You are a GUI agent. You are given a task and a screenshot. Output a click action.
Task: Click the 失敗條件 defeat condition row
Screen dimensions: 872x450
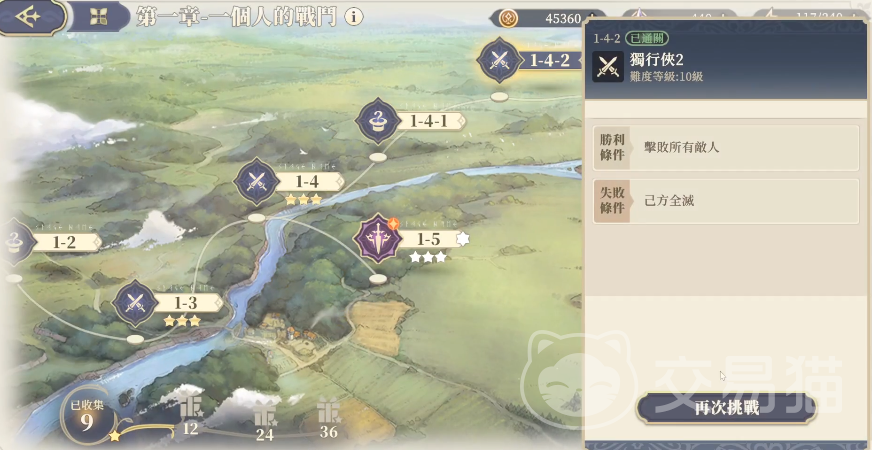726,201
